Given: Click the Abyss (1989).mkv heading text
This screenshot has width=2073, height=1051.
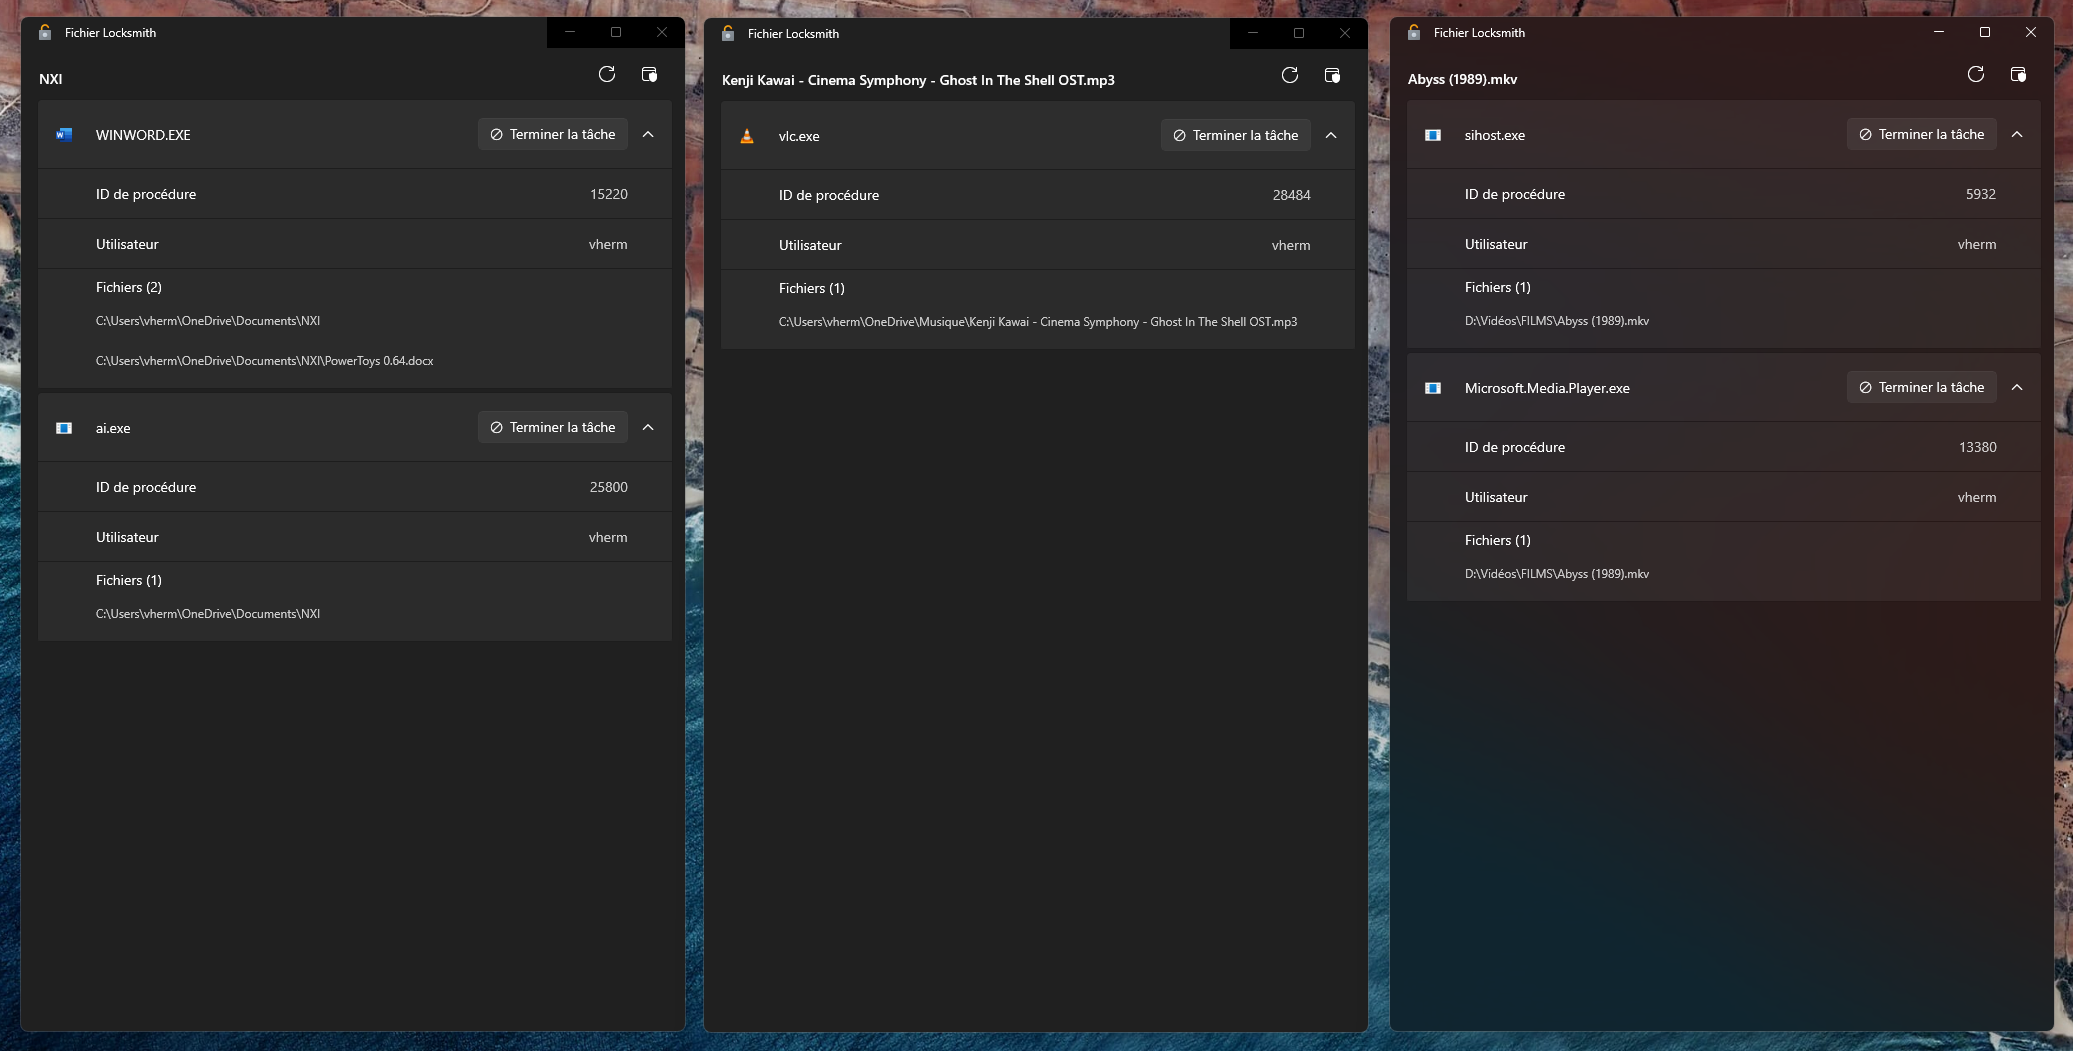Looking at the screenshot, I should 1462,79.
